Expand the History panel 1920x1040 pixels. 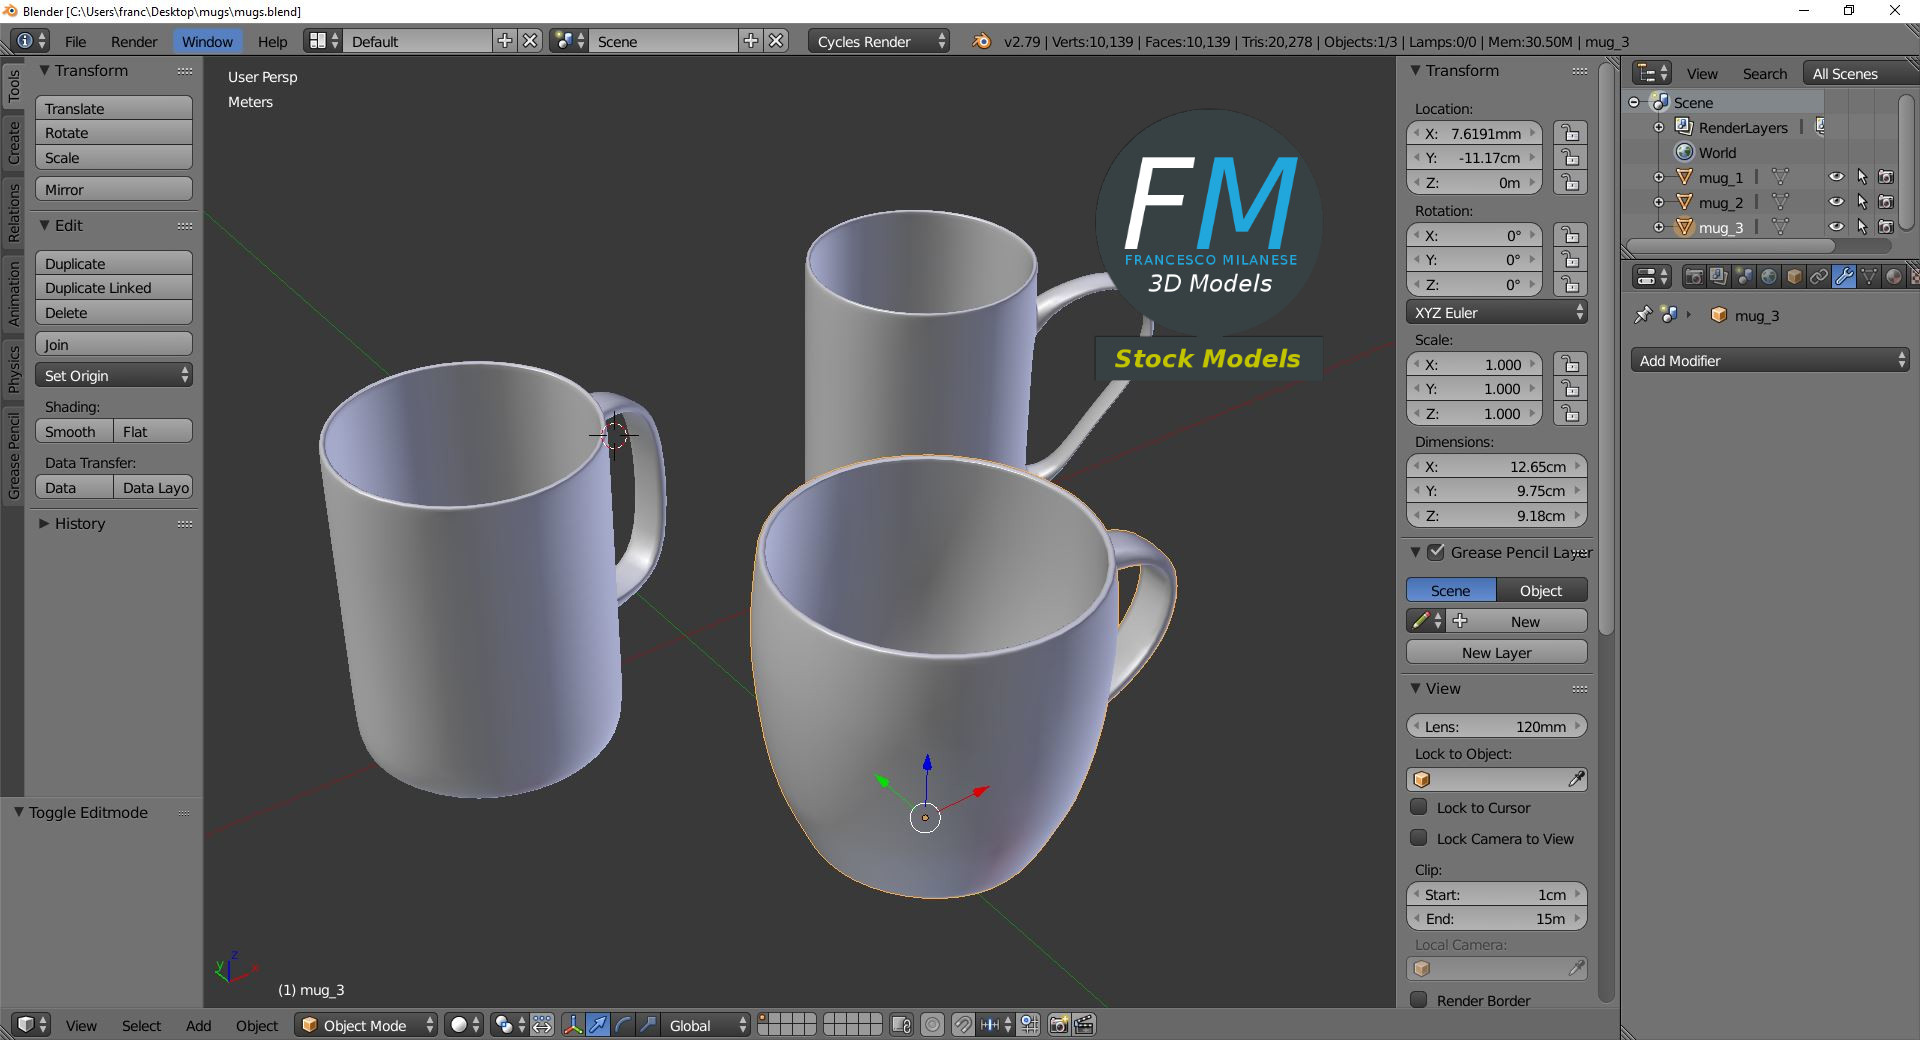pos(79,524)
